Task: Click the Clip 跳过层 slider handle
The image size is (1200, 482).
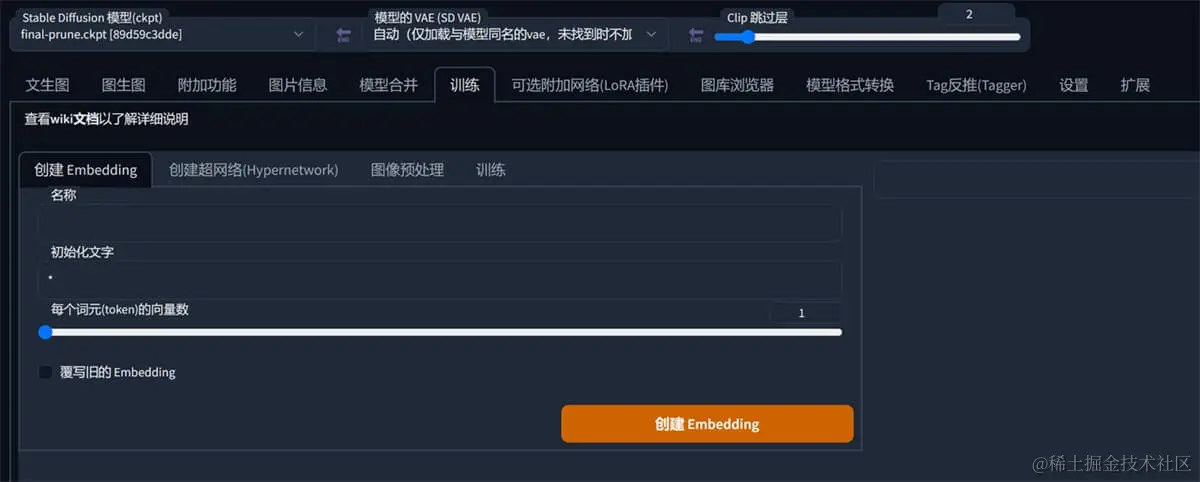Action: point(747,36)
